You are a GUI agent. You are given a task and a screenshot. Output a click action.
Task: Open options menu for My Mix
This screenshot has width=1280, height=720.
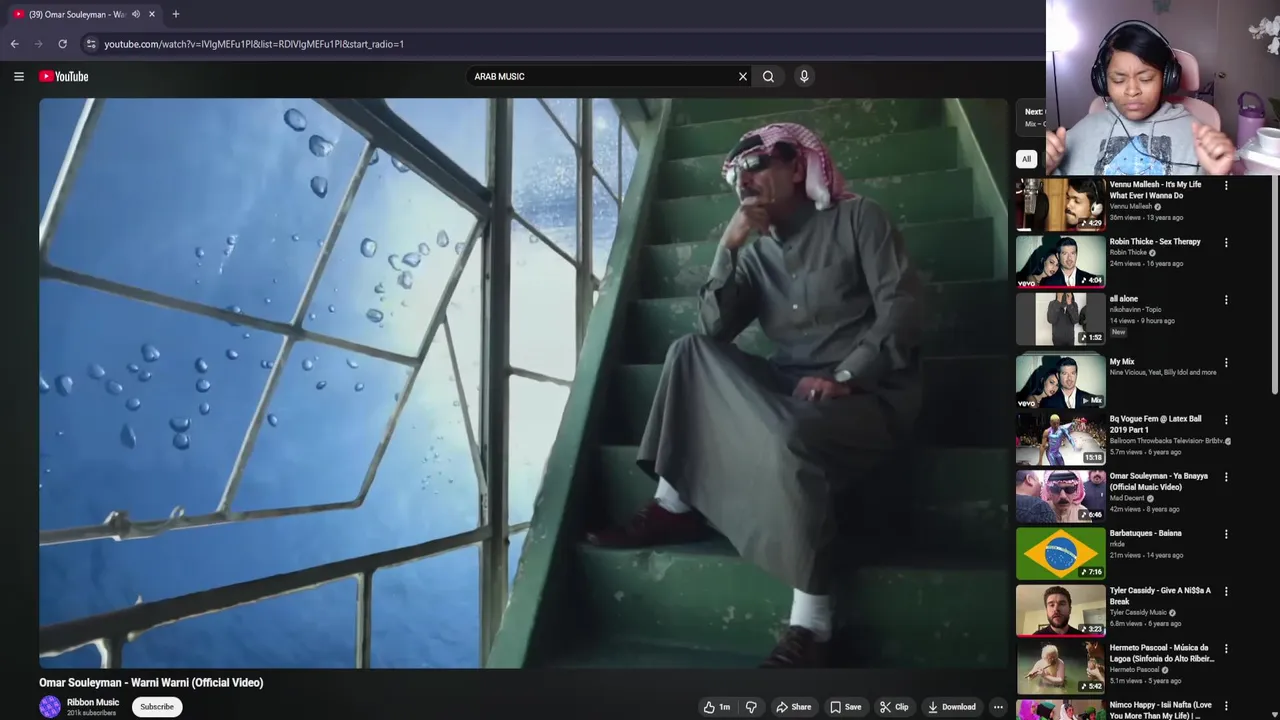pos(1226,362)
